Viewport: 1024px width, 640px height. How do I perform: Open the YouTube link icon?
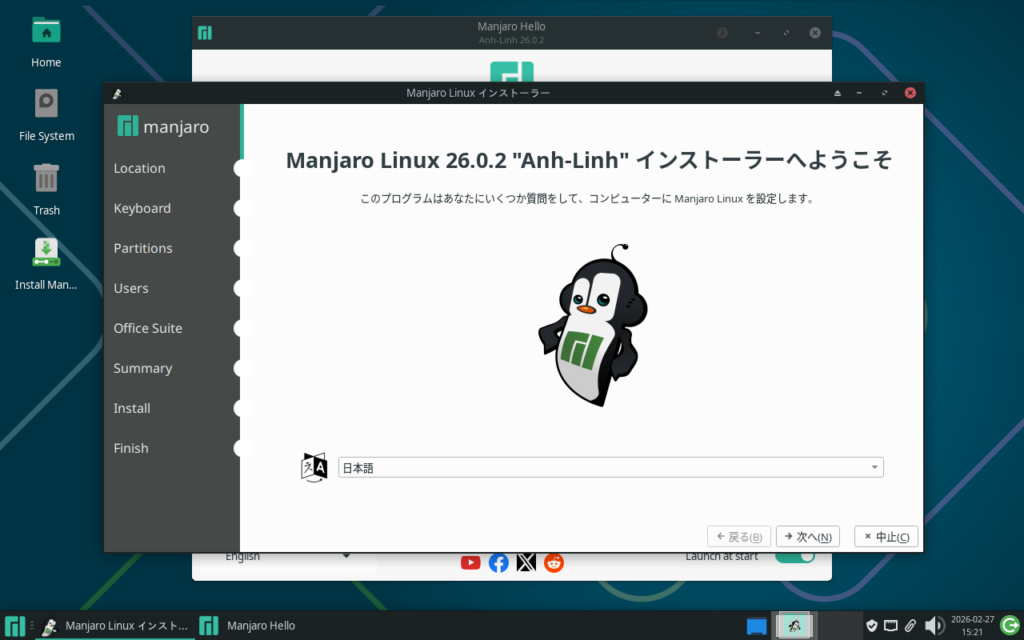pos(470,562)
